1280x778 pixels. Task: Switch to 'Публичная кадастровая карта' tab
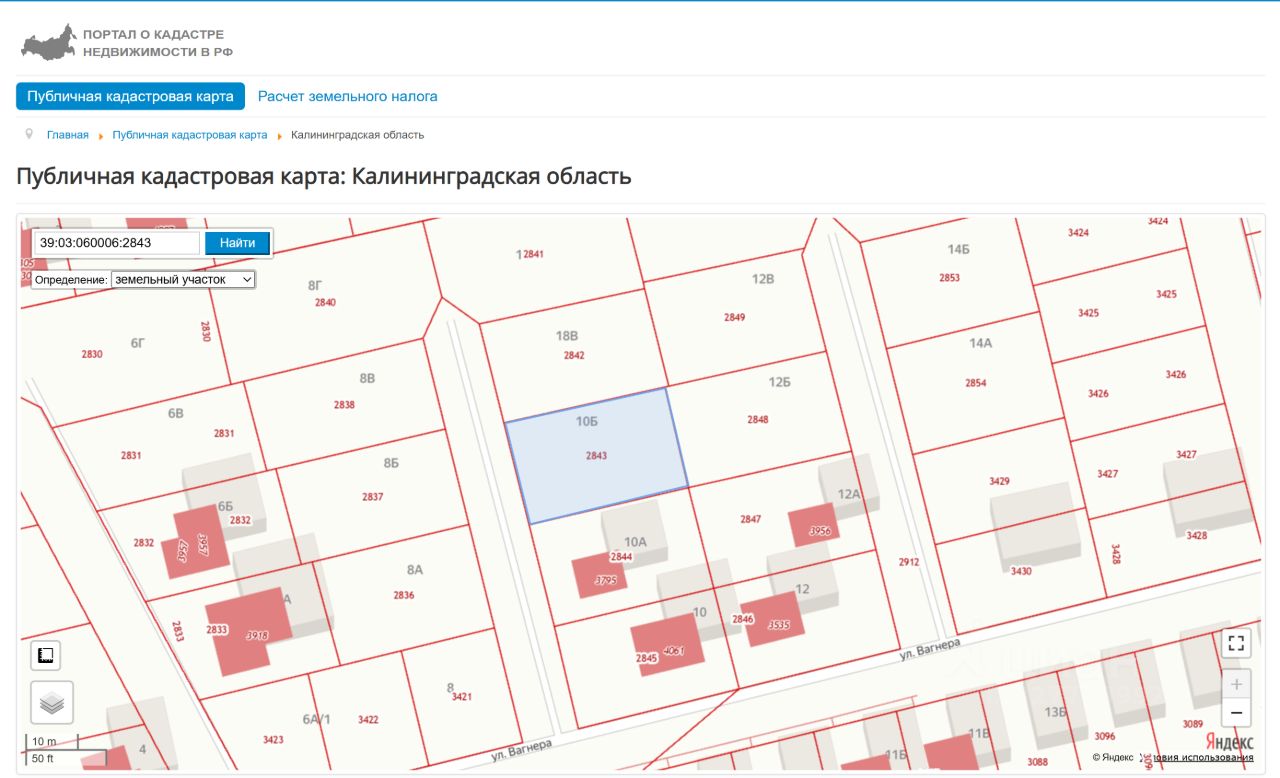(x=130, y=96)
